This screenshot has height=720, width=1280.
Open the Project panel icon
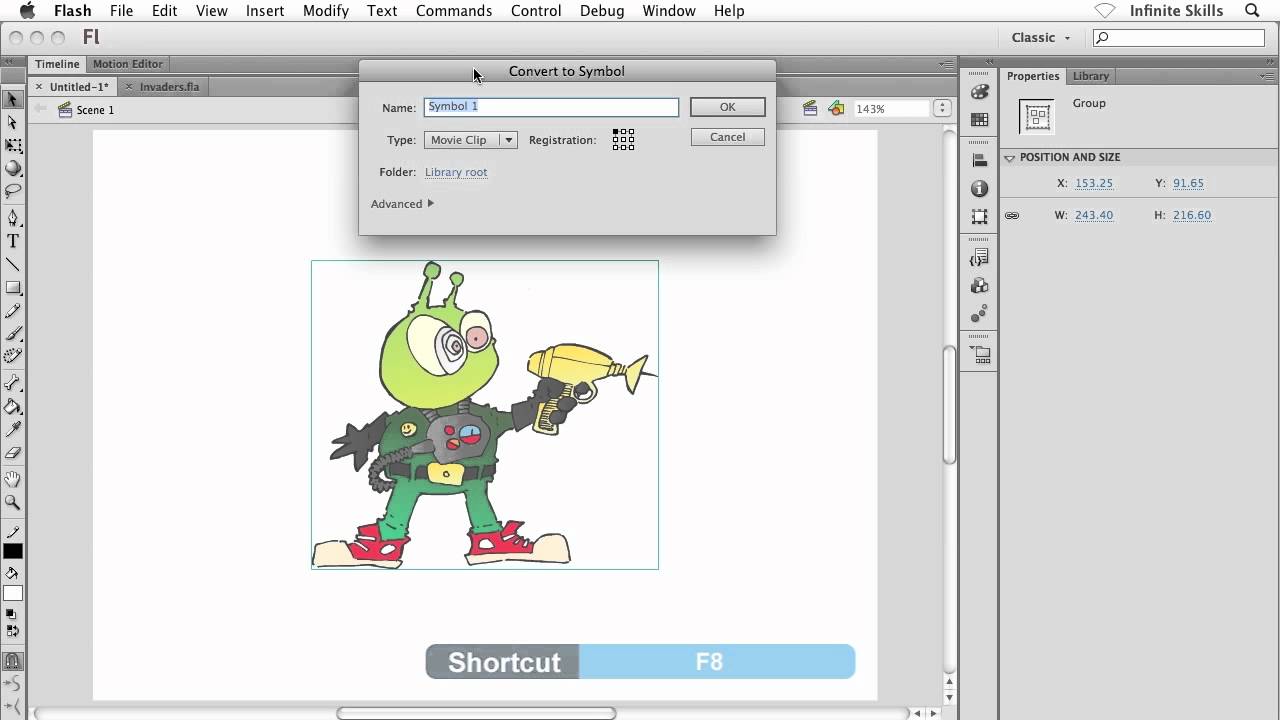pos(980,355)
